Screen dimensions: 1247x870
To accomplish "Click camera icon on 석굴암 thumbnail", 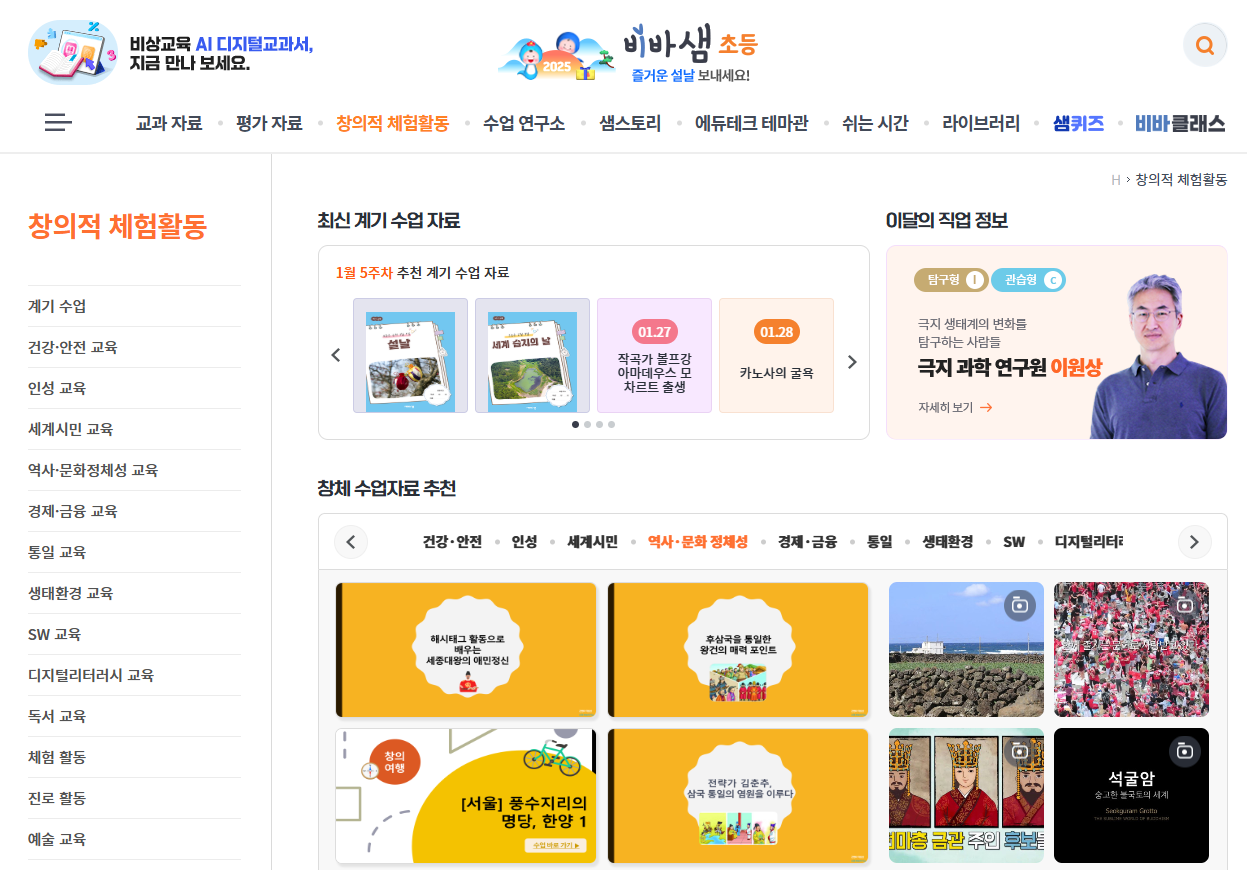I will [x=1184, y=751].
